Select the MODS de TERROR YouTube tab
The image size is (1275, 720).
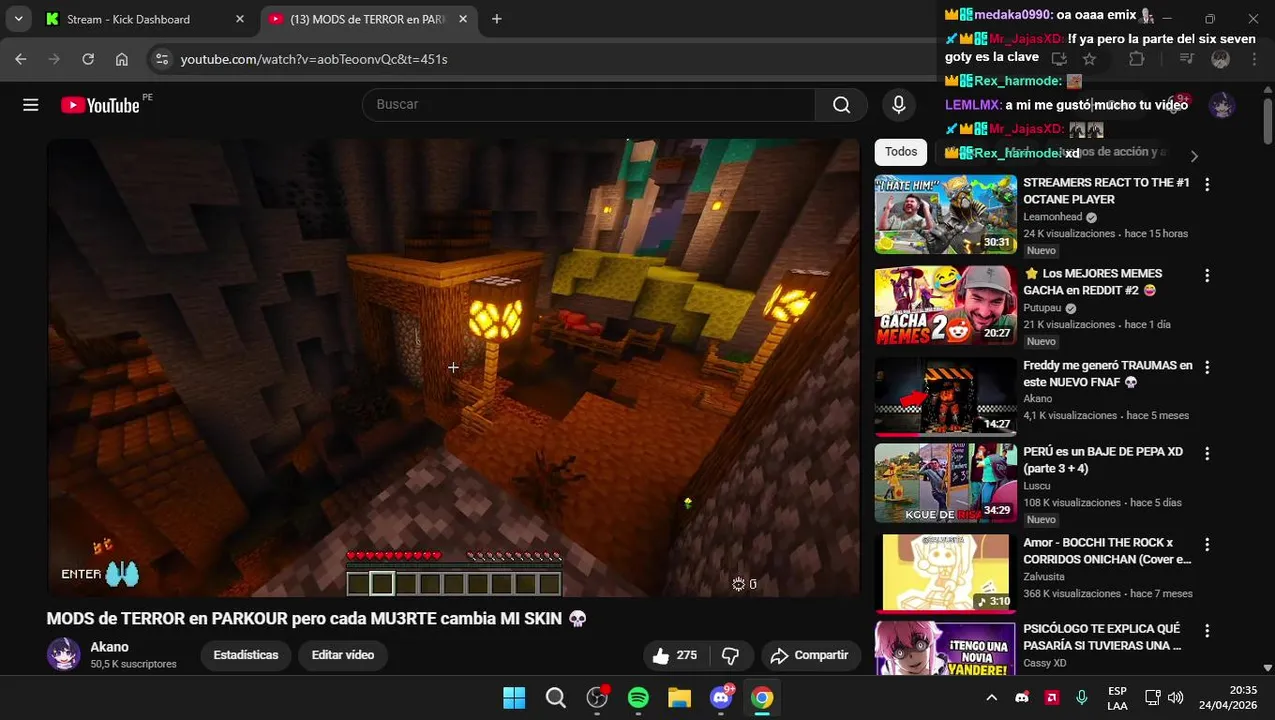[x=367, y=19]
